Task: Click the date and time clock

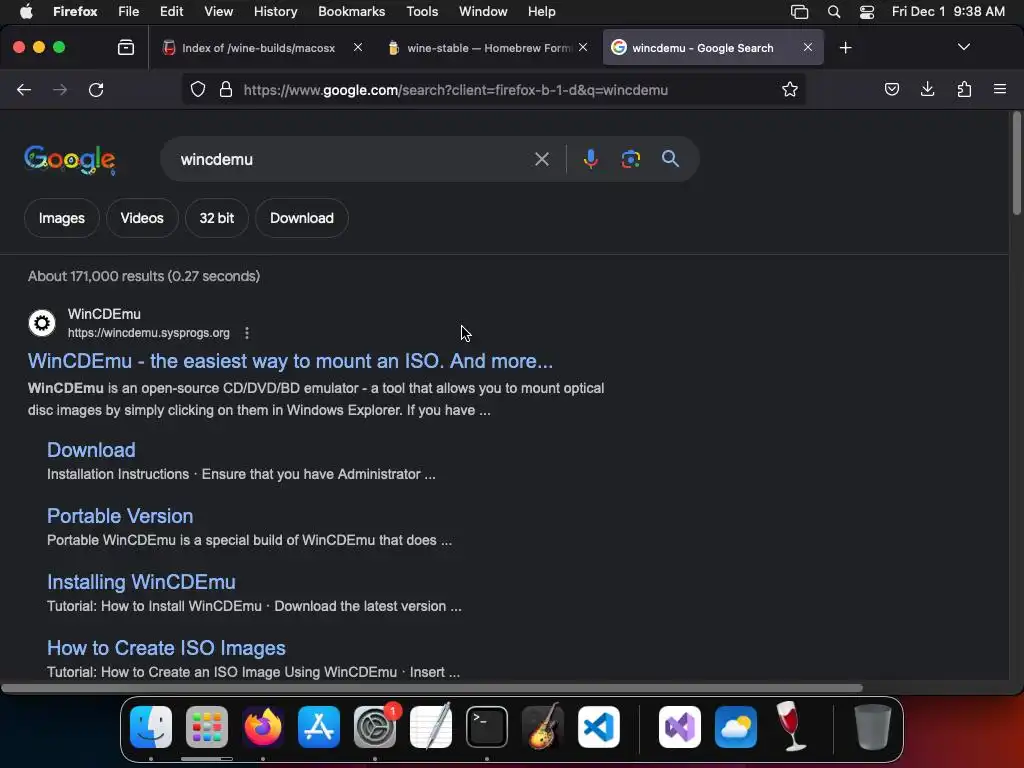Action: point(948,11)
